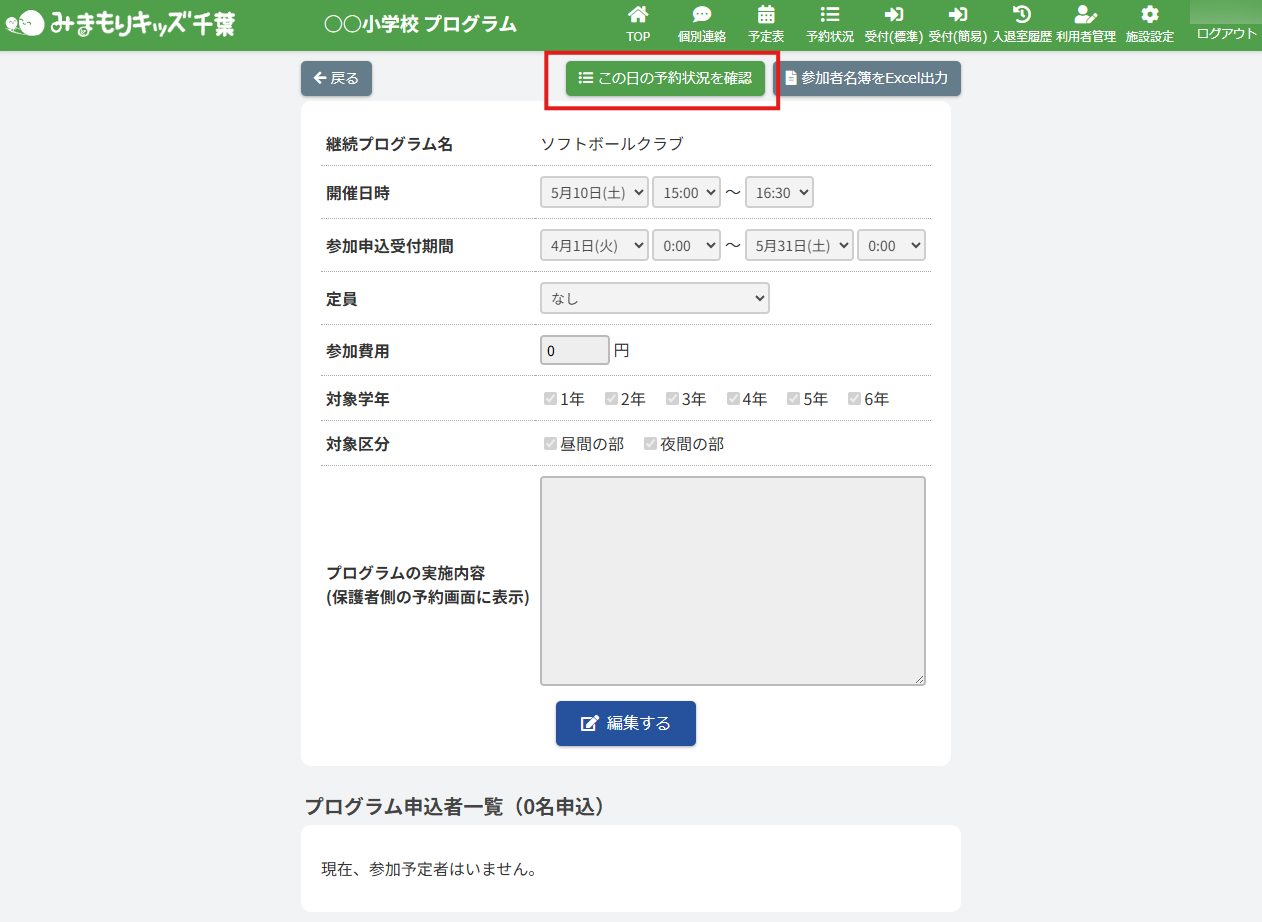Open the 5月10日(土) date dropdown
Screen dimensions: 1262x922
pyautogui.click(x=594, y=193)
